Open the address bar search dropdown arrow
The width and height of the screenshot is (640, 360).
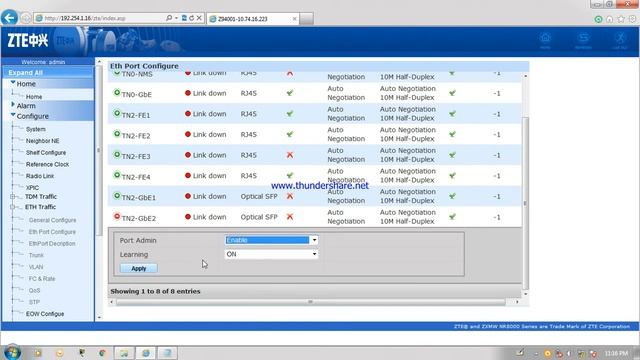176,18
